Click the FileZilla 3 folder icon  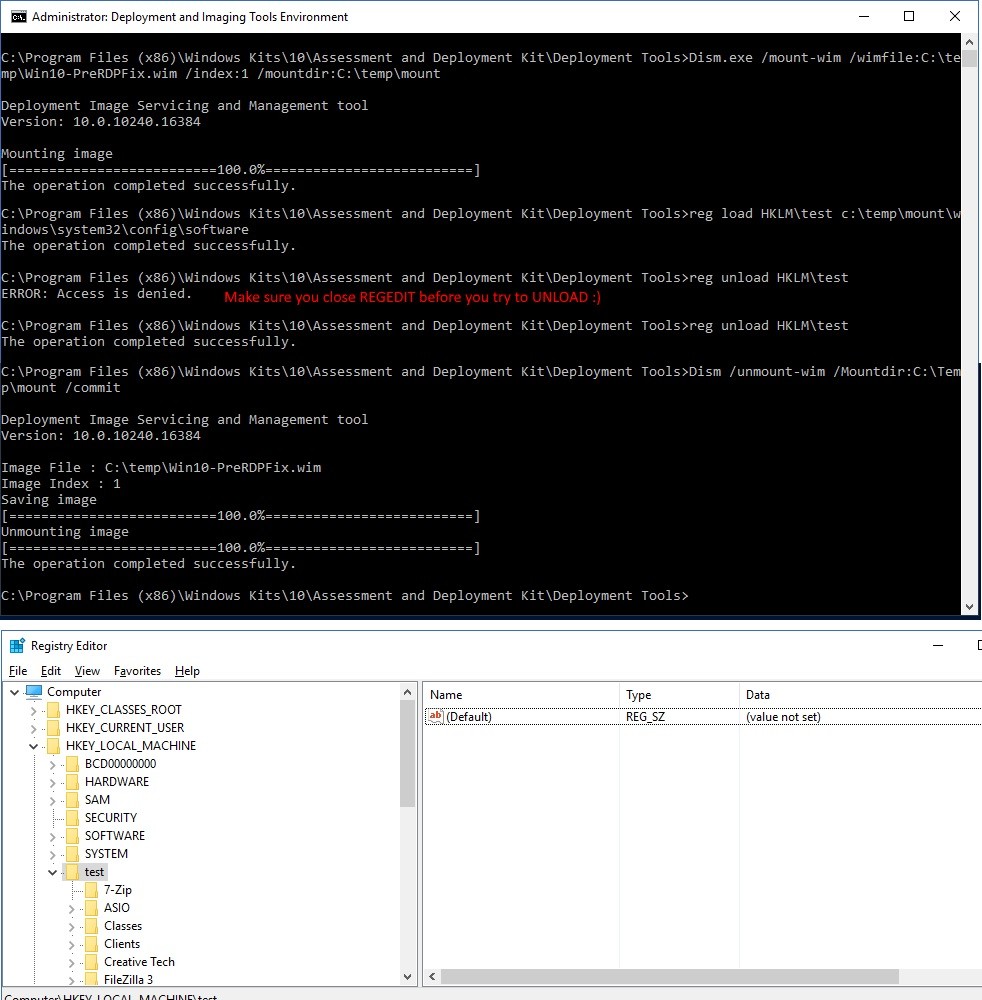[92, 980]
